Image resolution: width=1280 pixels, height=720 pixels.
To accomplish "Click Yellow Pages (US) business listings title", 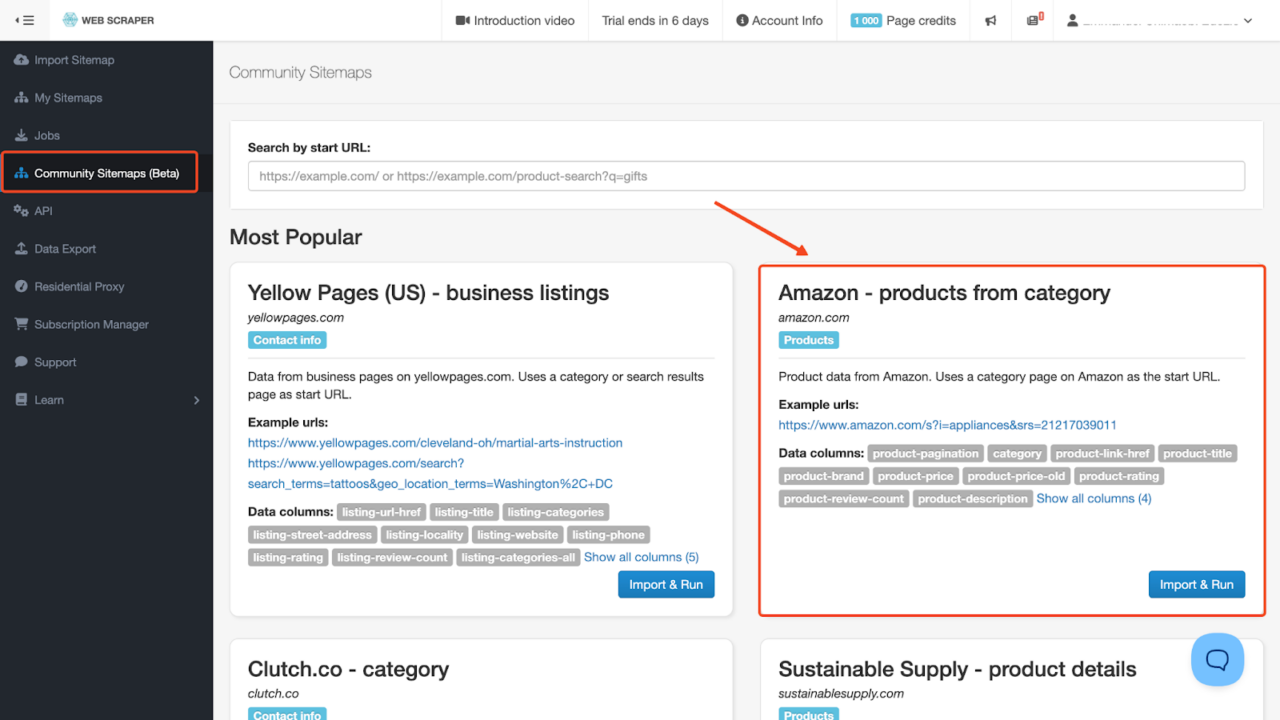I will coord(428,293).
